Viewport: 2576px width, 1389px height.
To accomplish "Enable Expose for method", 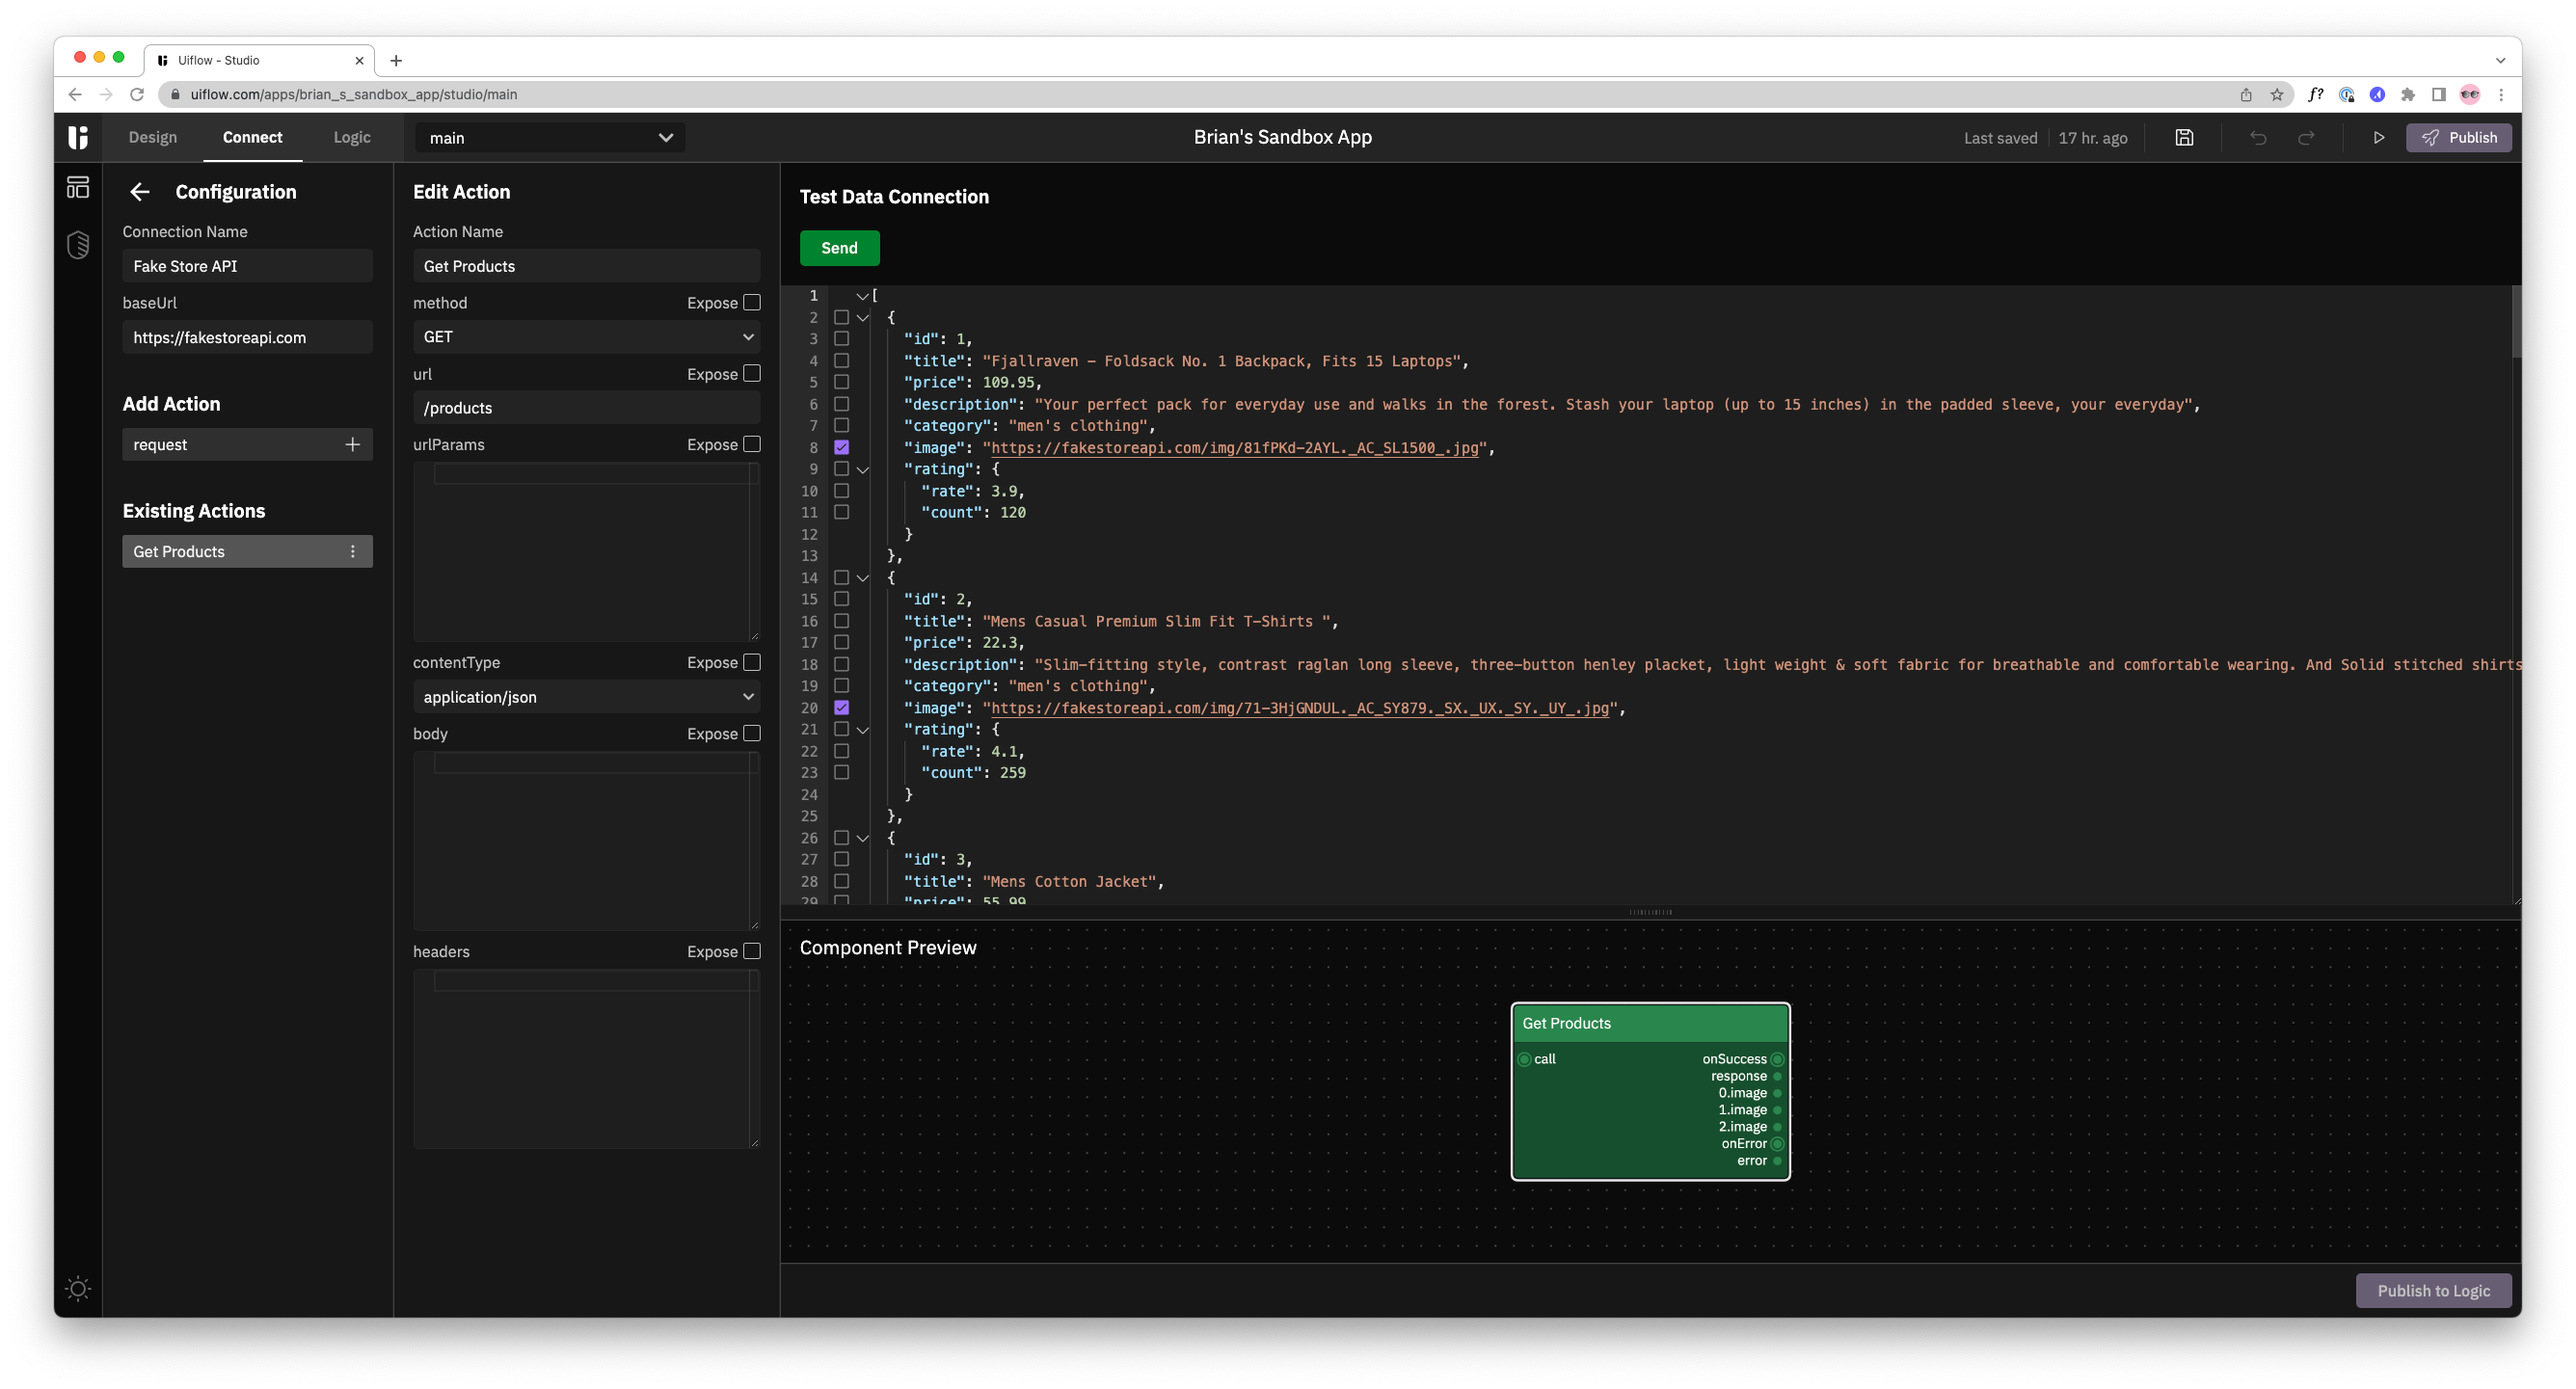I will click(752, 302).
